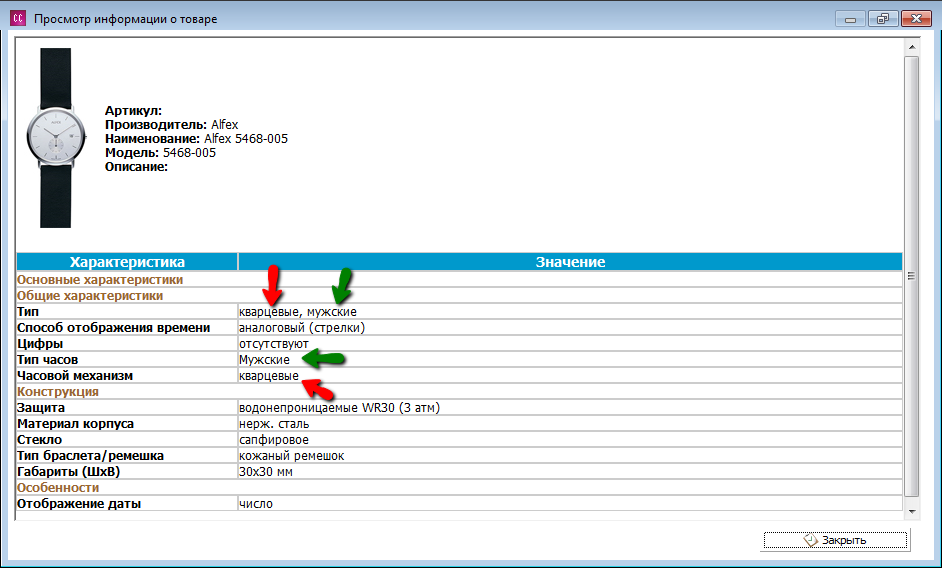Click the value число
The height and width of the screenshot is (568, 942).
tap(256, 504)
